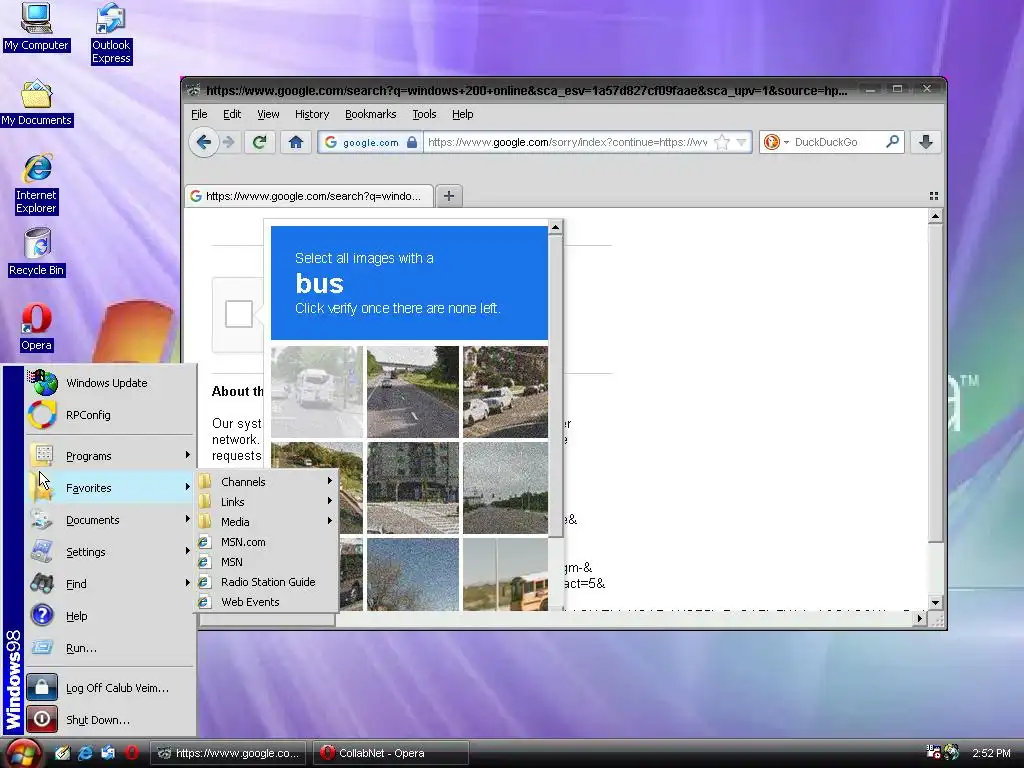Viewport: 1024px width, 768px height.
Task: Select the Google search results tab
Action: (308, 196)
